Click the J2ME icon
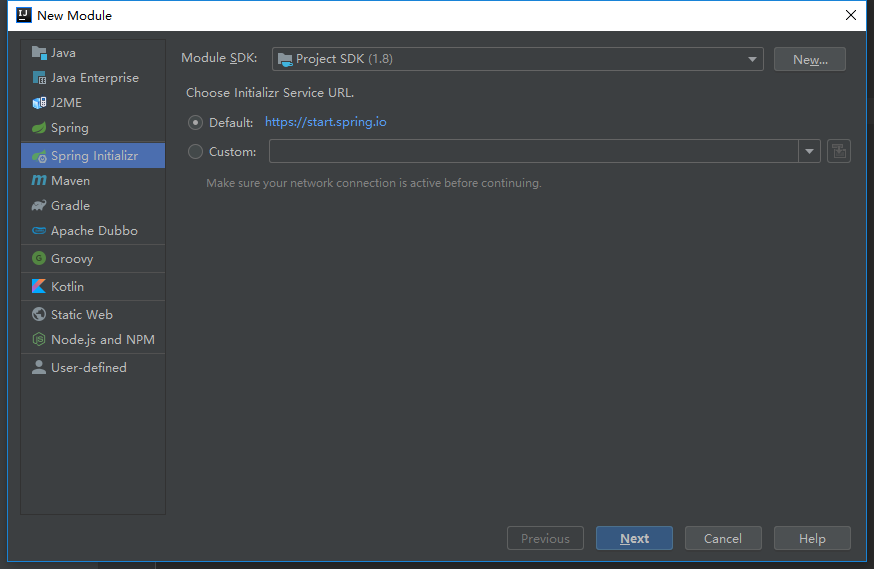This screenshot has width=874, height=569. point(39,103)
